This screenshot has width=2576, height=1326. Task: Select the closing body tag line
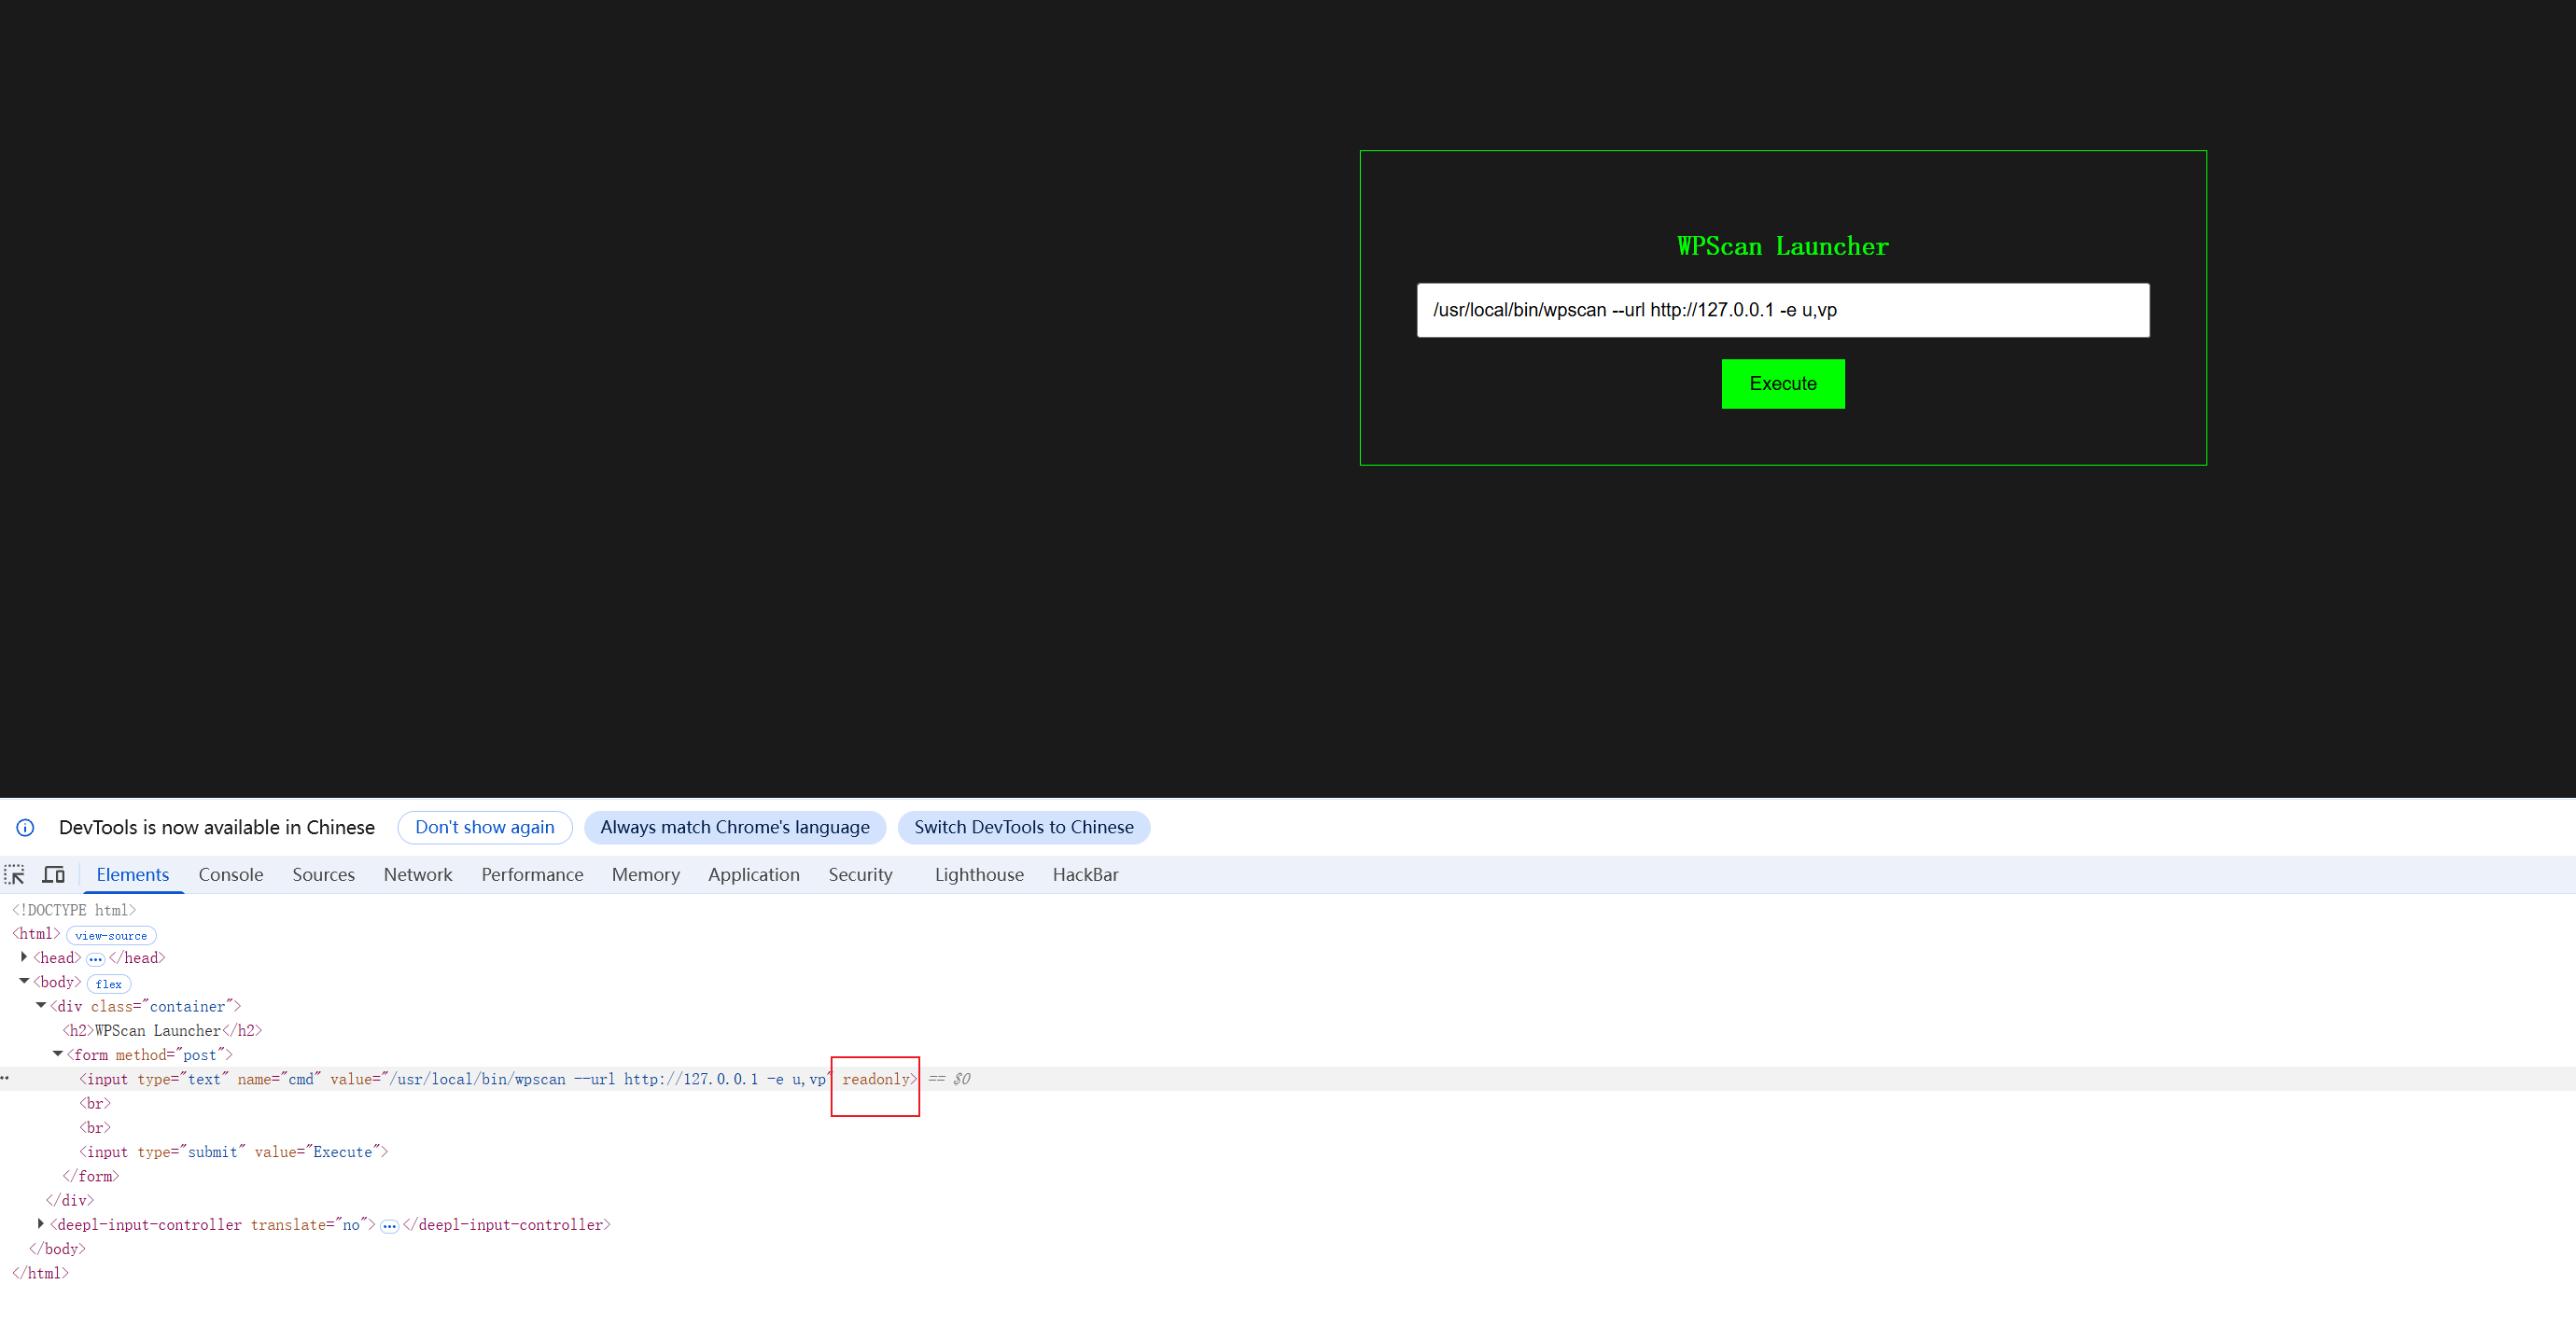(x=57, y=1249)
